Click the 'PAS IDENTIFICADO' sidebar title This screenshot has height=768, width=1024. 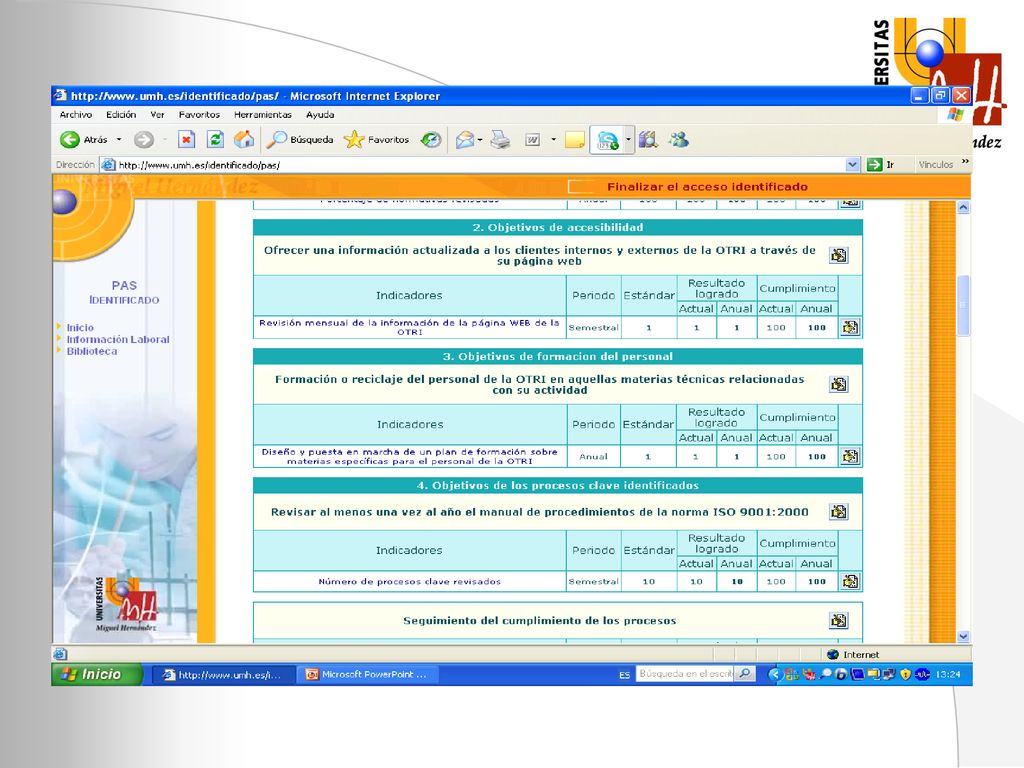[x=124, y=293]
